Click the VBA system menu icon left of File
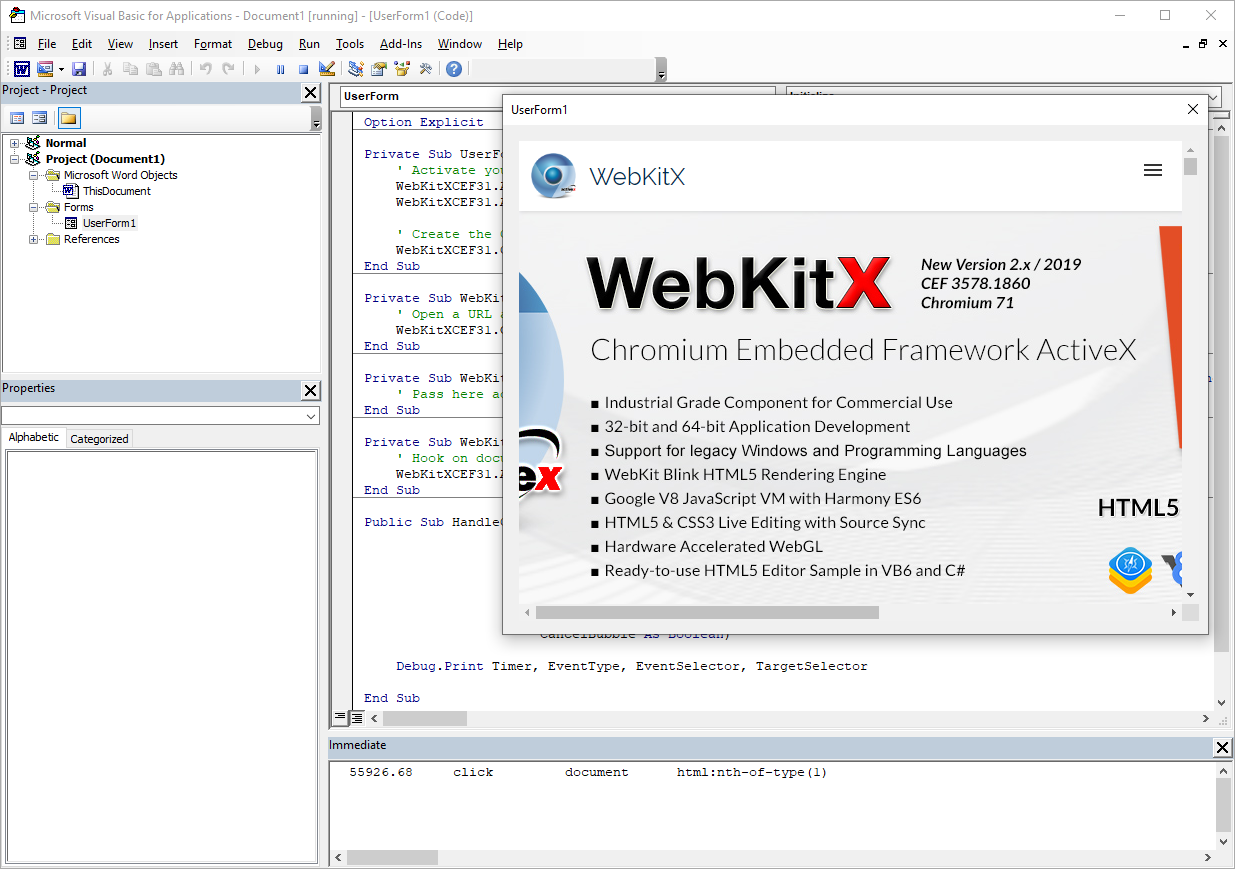1235x869 pixels. (x=20, y=44)
